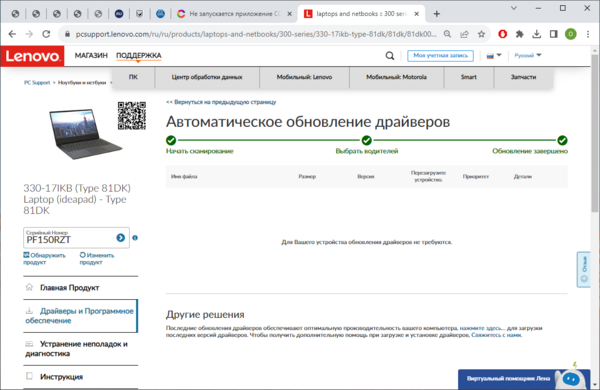Click the 'Размер' column header

307,176
